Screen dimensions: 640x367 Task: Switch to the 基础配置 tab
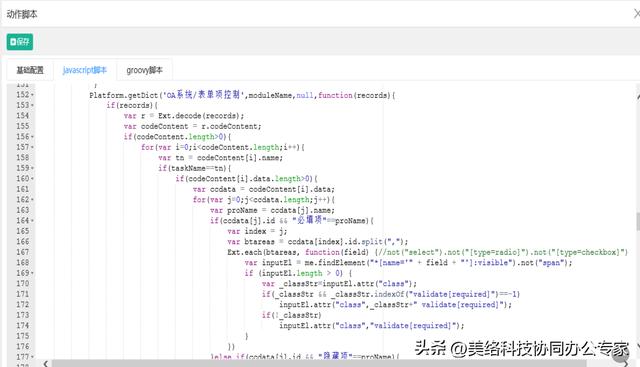30,70
